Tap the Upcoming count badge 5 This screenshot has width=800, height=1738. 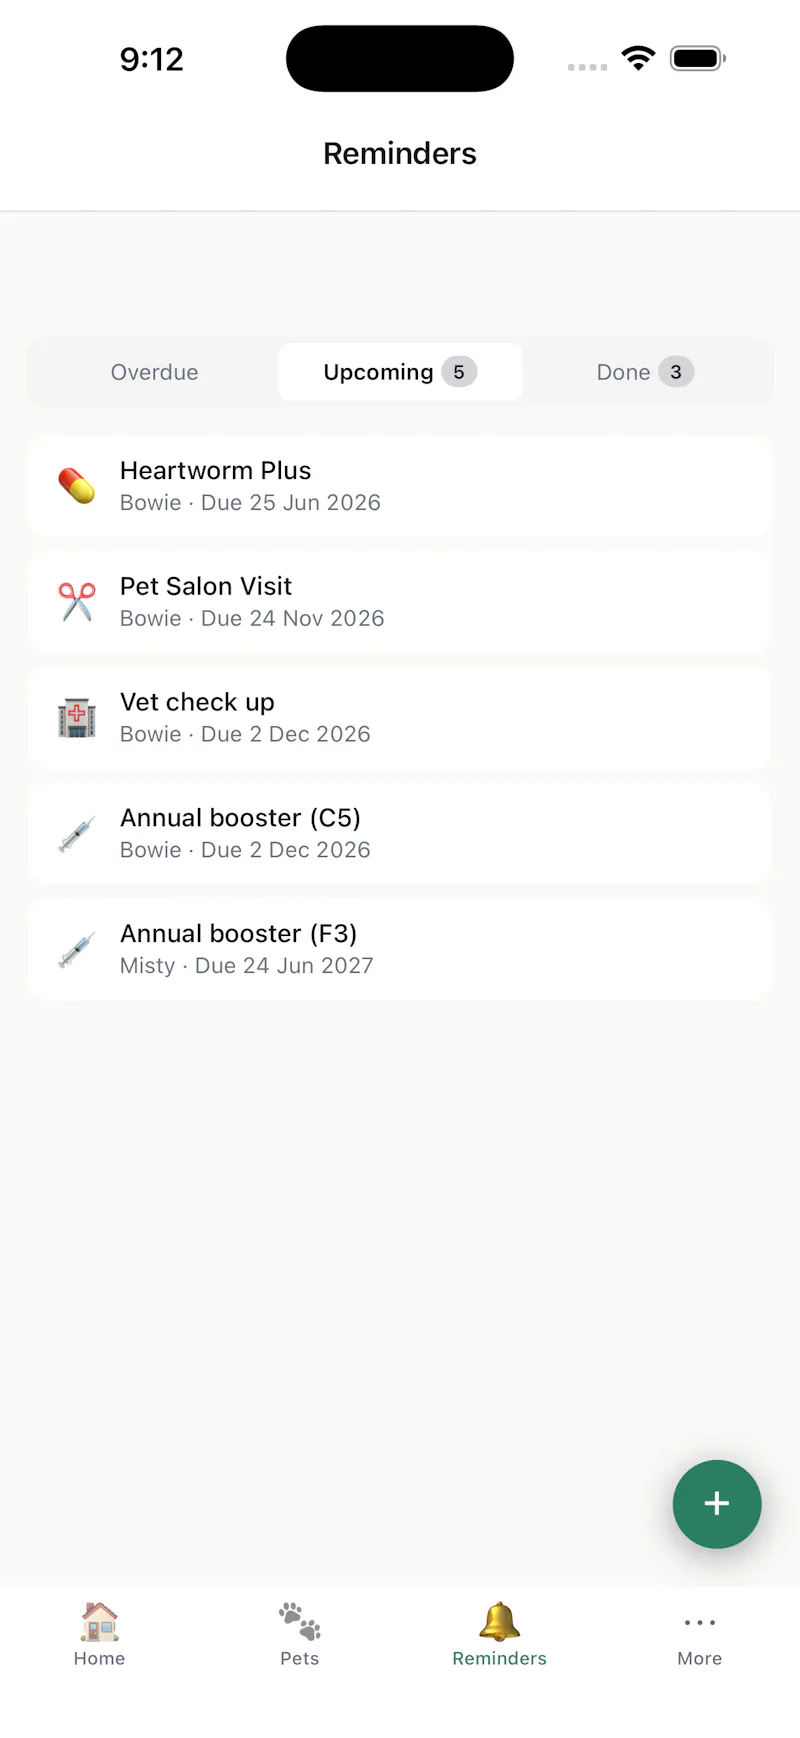coord(459,372)
